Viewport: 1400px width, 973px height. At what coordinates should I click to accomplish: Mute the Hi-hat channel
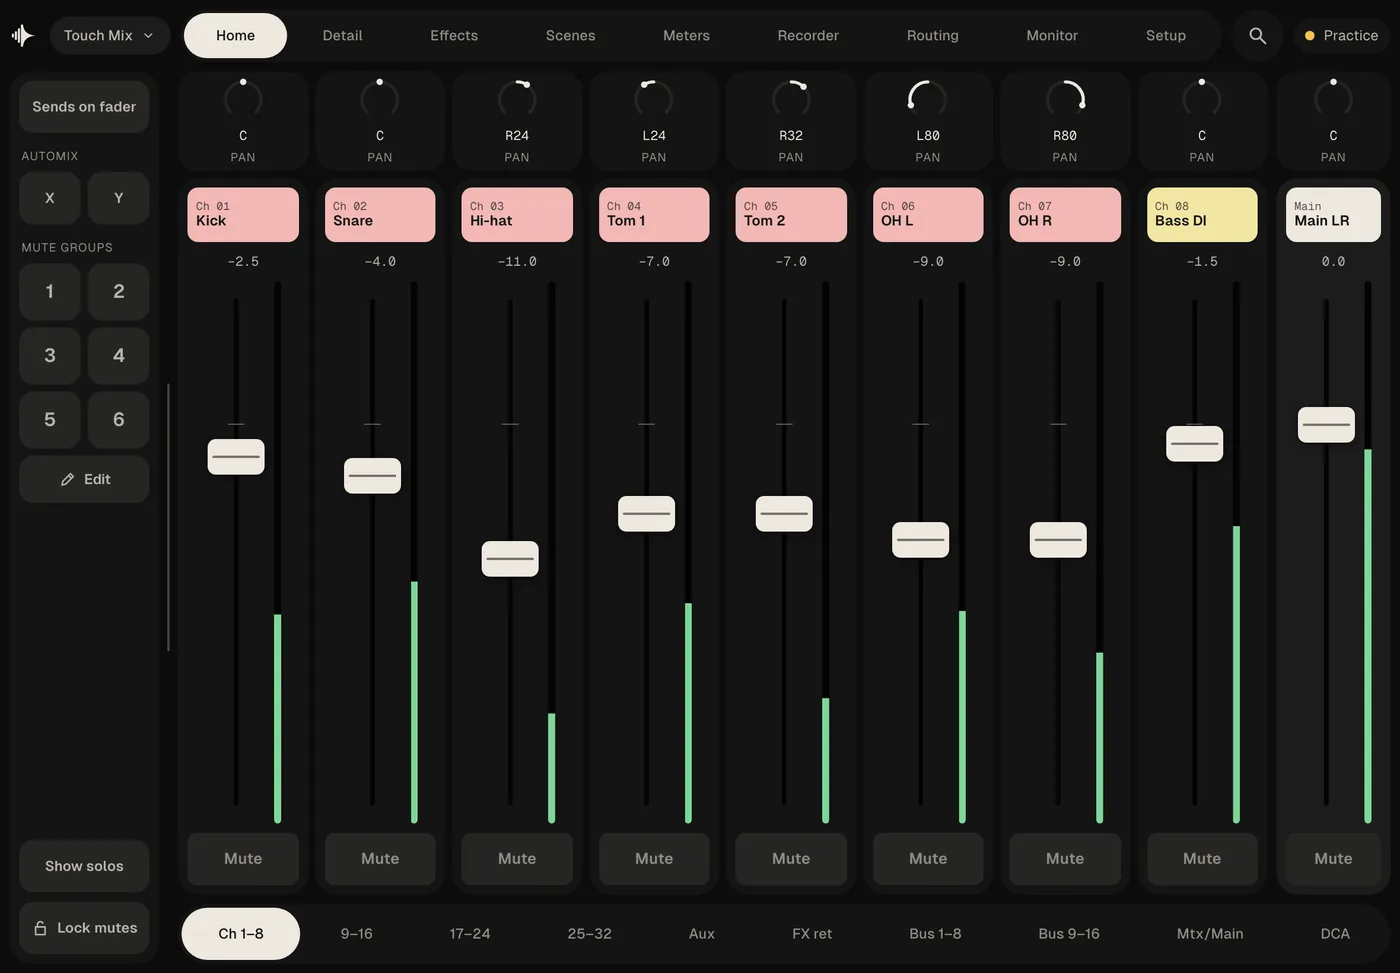(x=517, y=859)
